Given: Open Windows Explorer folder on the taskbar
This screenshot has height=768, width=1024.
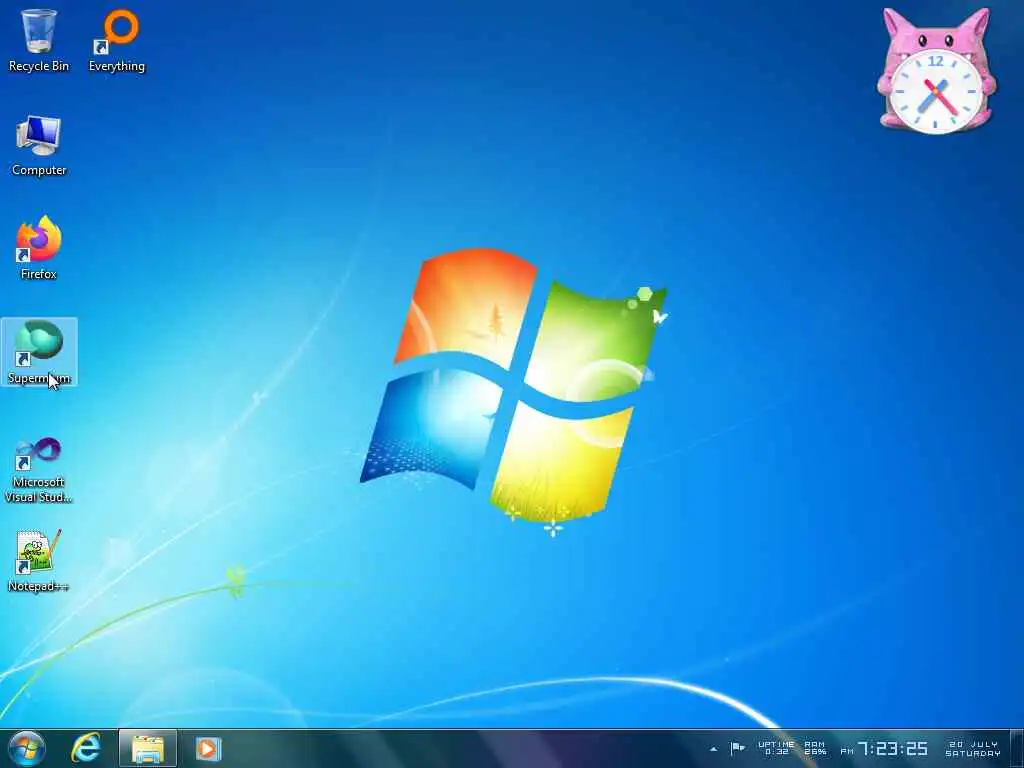Looking at the screenshot, I should click(148, 748).
